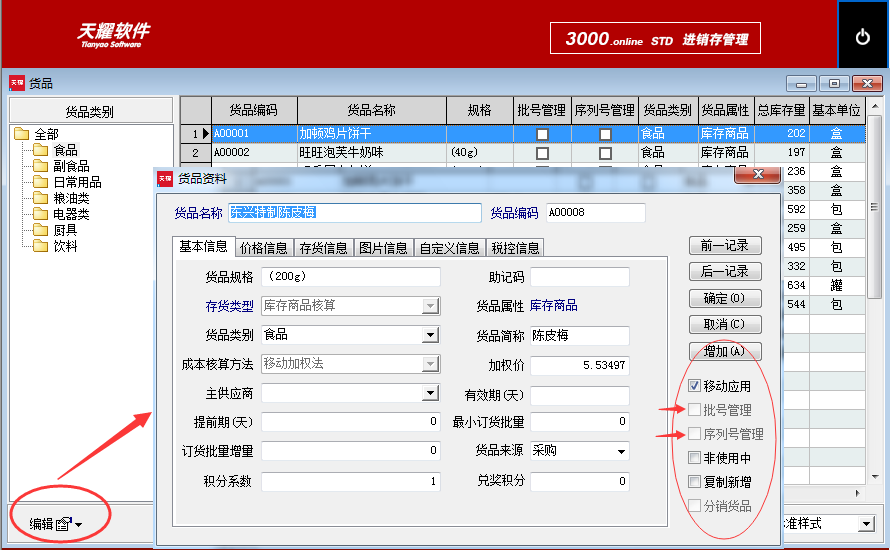890x550 pixels.
Task: Open the 图片信息 tab
Action: pos(383,248)
